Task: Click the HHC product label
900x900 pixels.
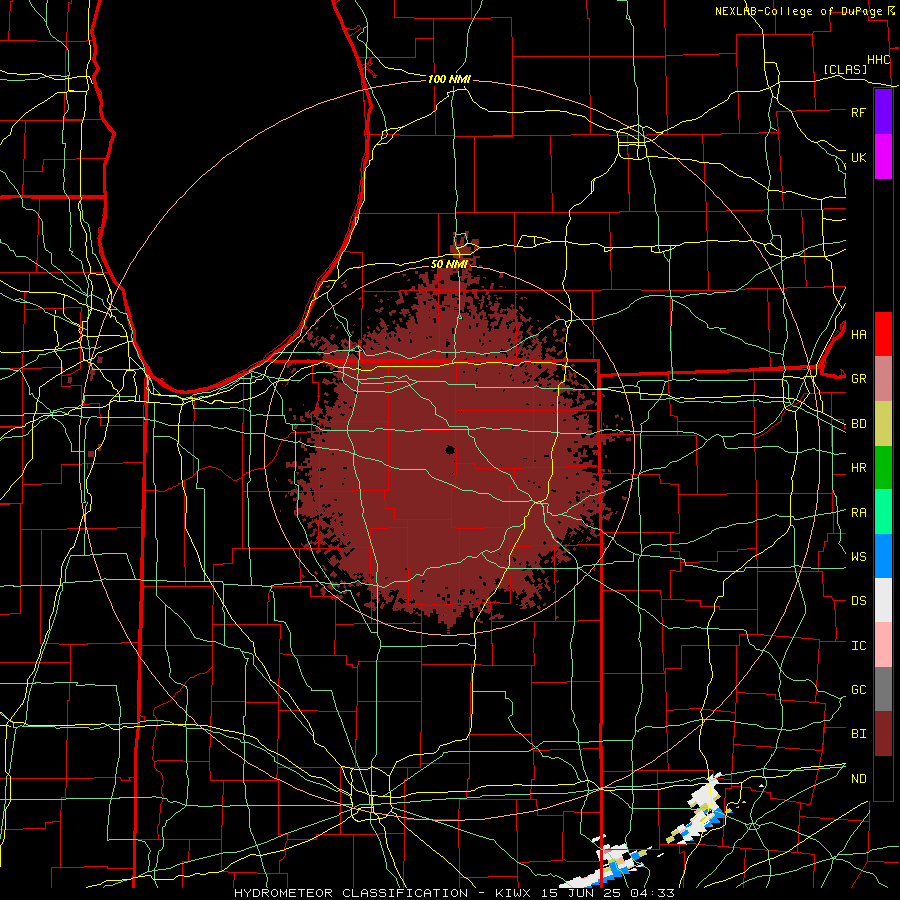Action: point(878,60)
